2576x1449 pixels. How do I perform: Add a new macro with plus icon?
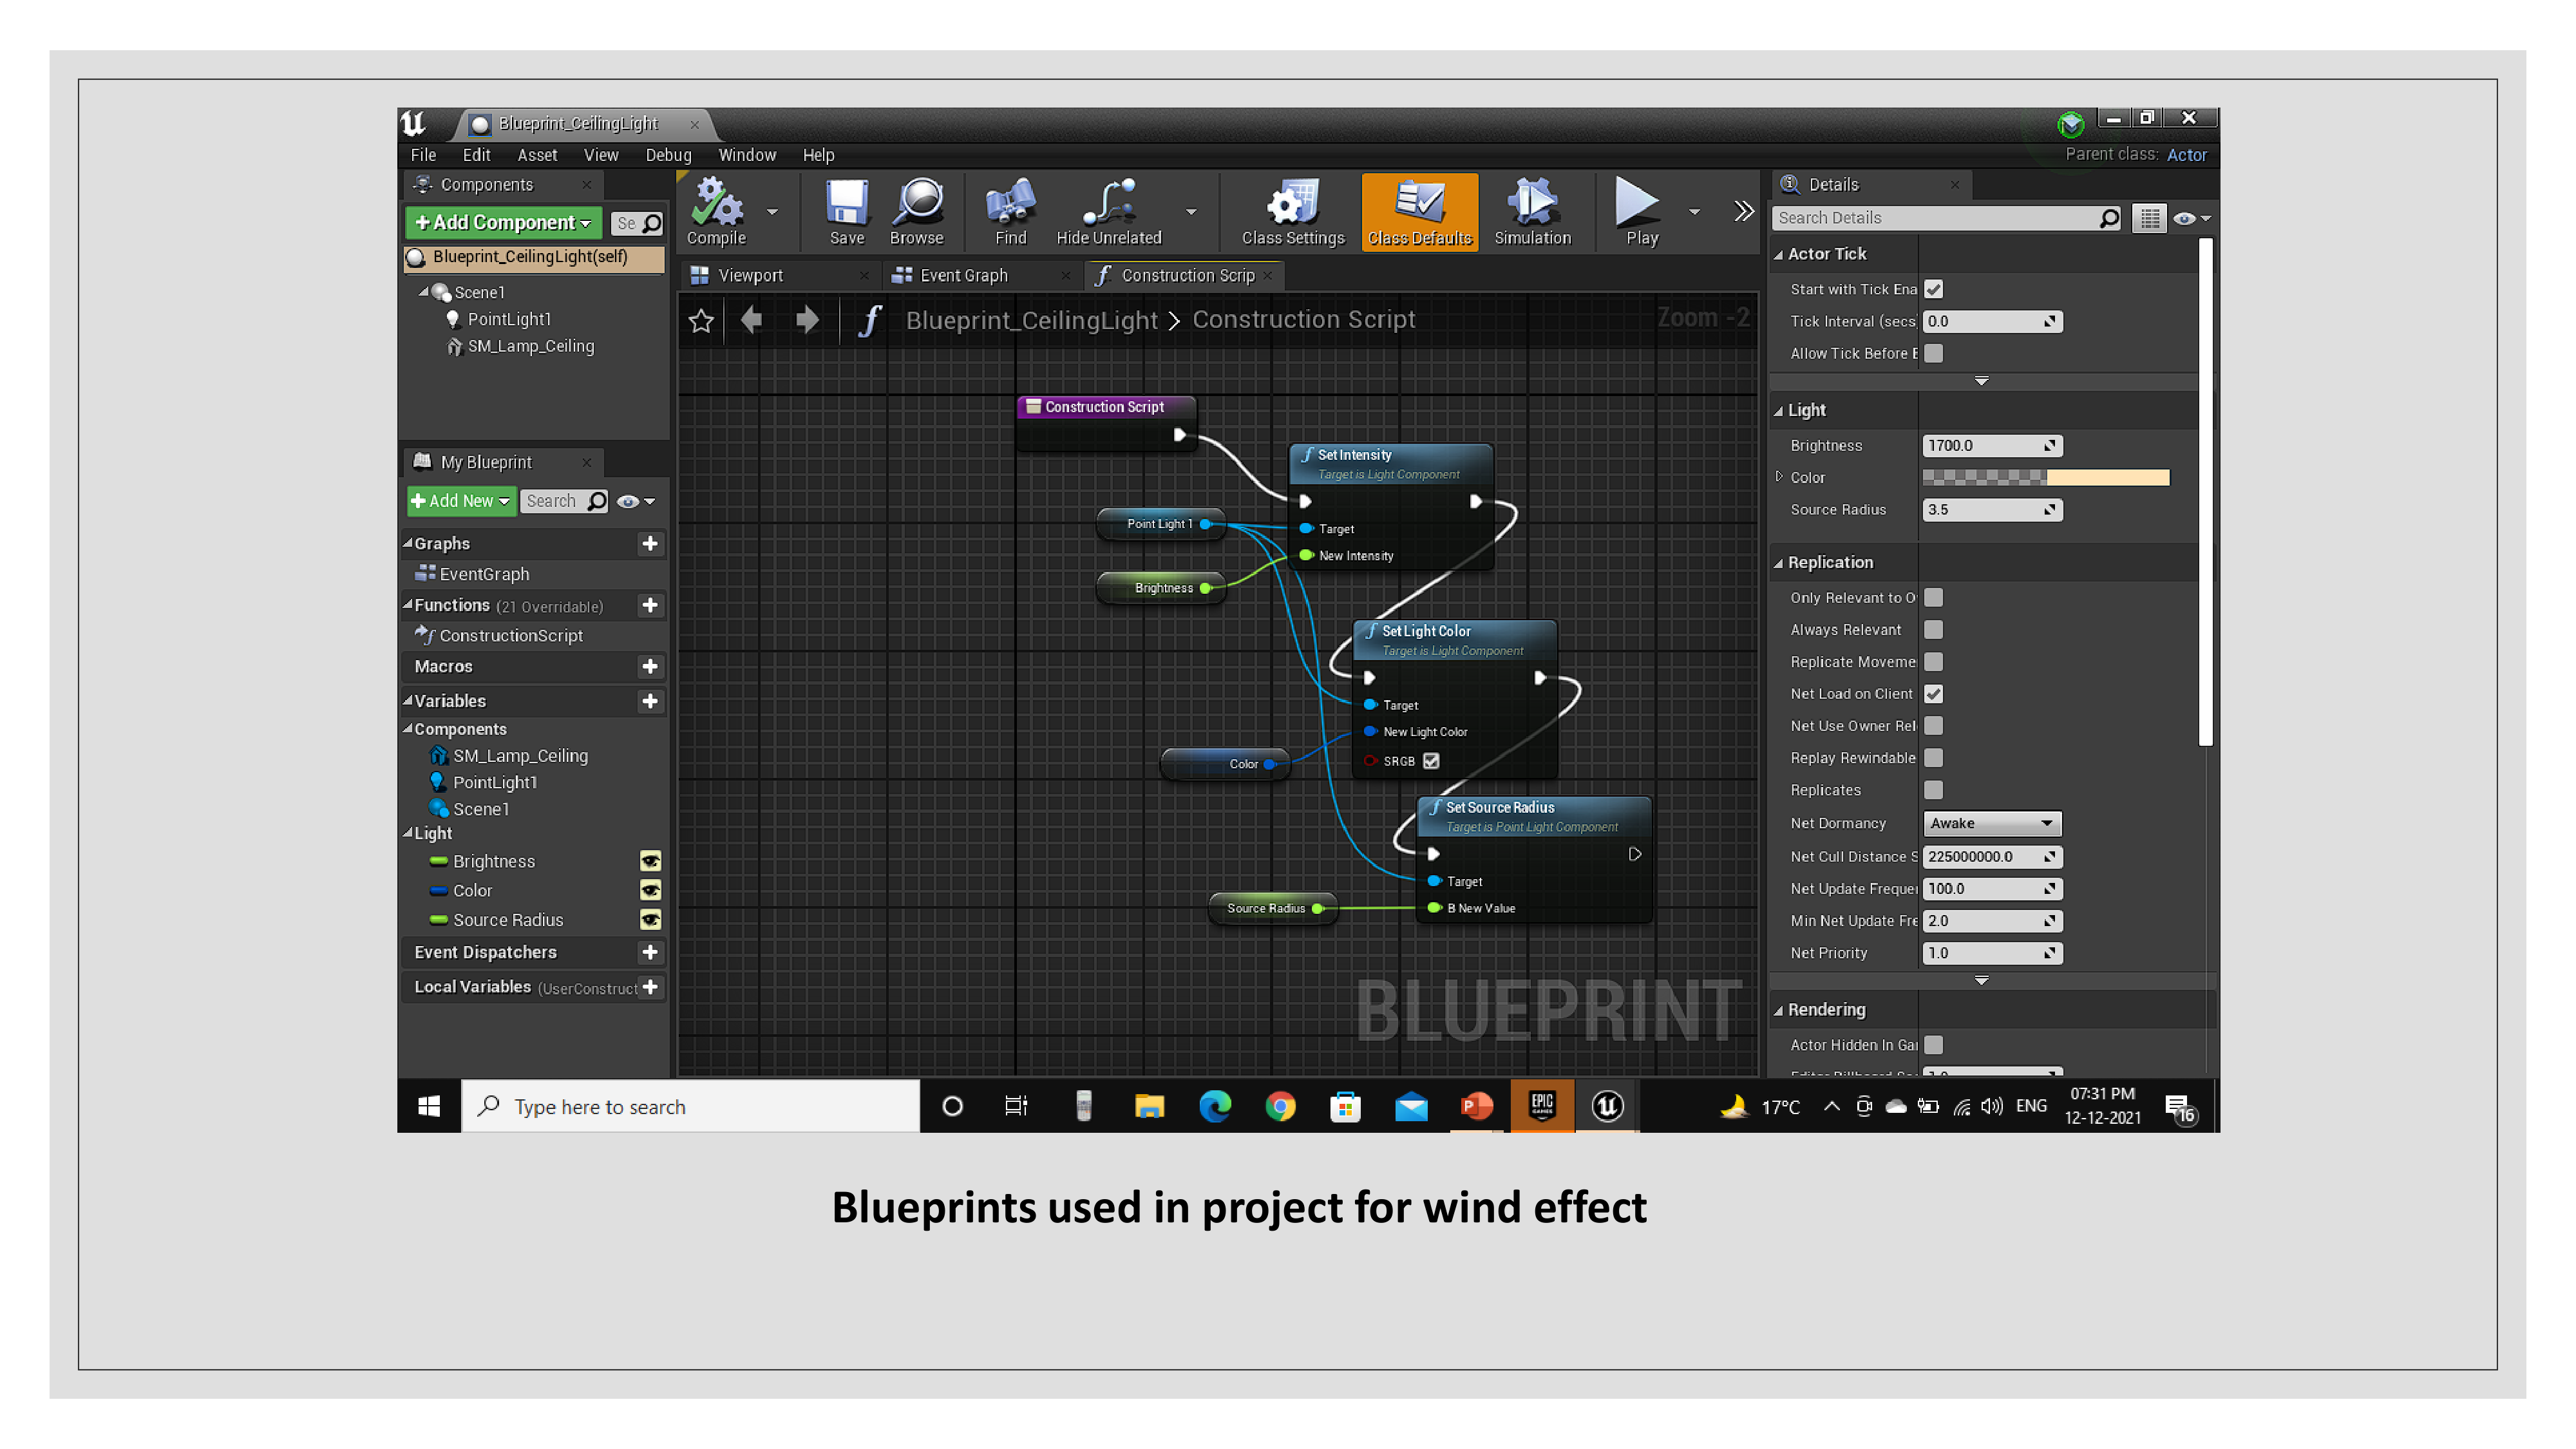click(650, 666)
